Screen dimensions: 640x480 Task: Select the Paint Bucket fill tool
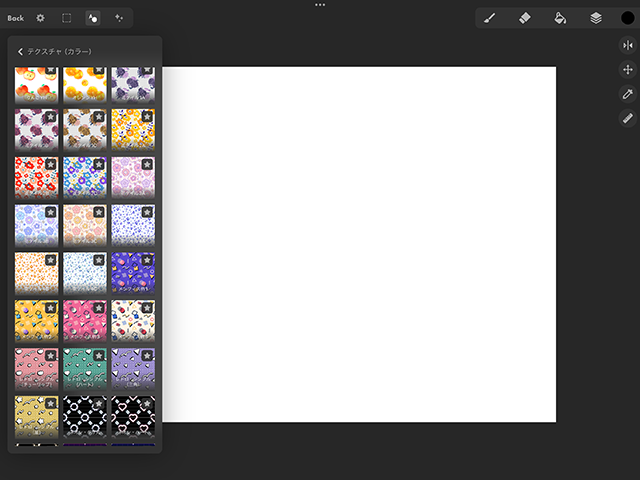(560, 18)
